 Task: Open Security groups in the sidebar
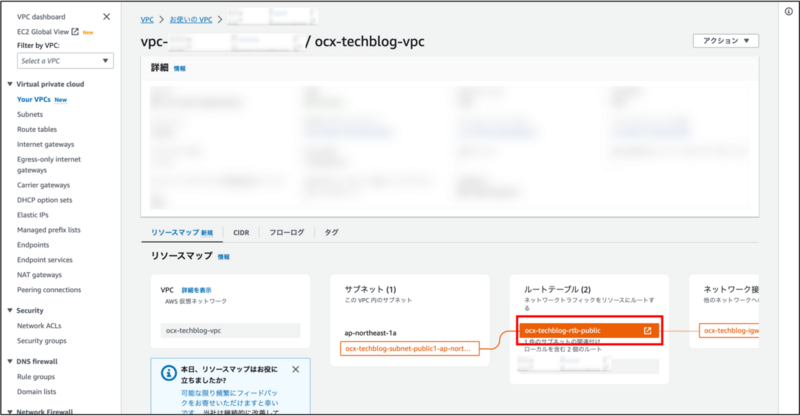[x=42, y=341]
